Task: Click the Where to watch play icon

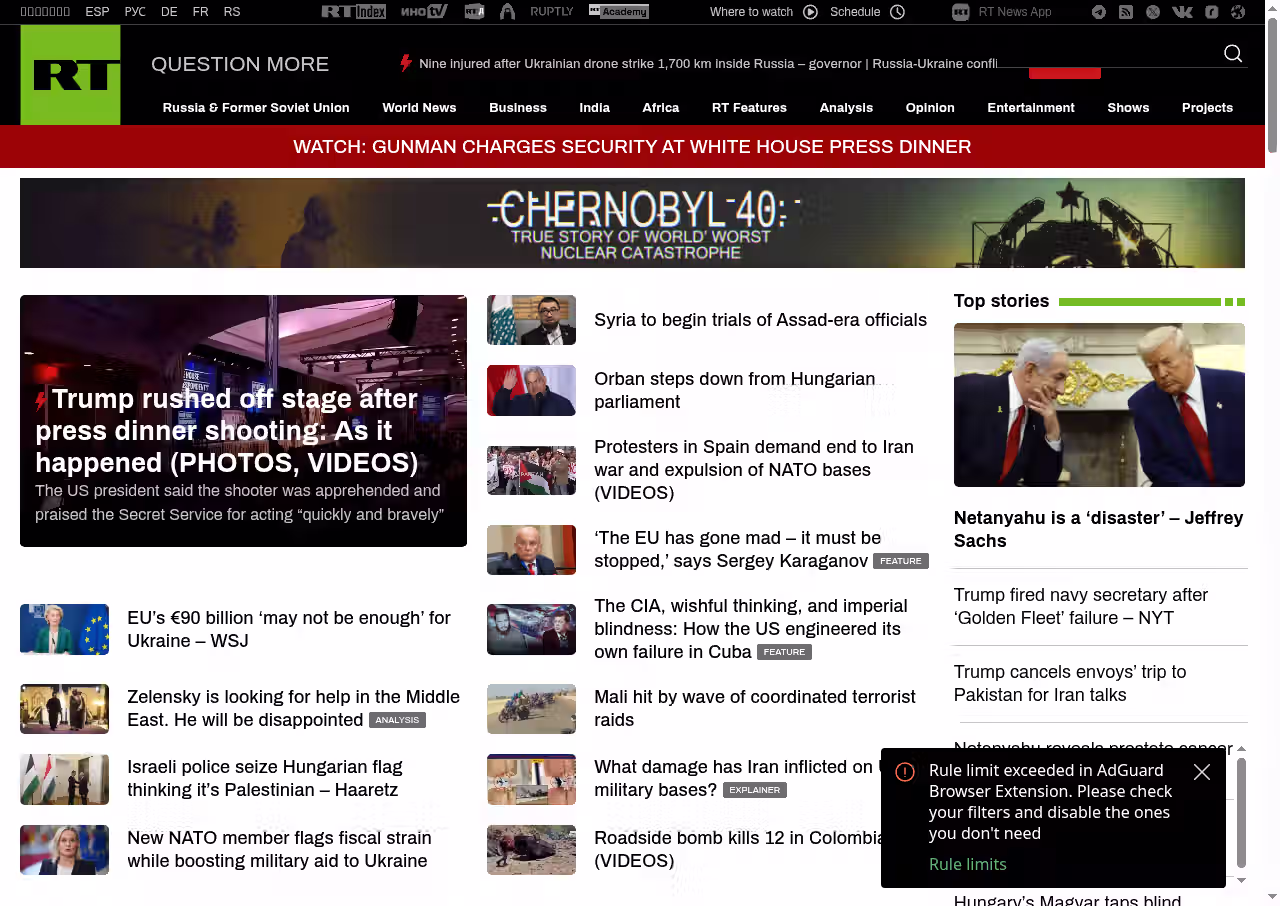Action: [810, 12]
